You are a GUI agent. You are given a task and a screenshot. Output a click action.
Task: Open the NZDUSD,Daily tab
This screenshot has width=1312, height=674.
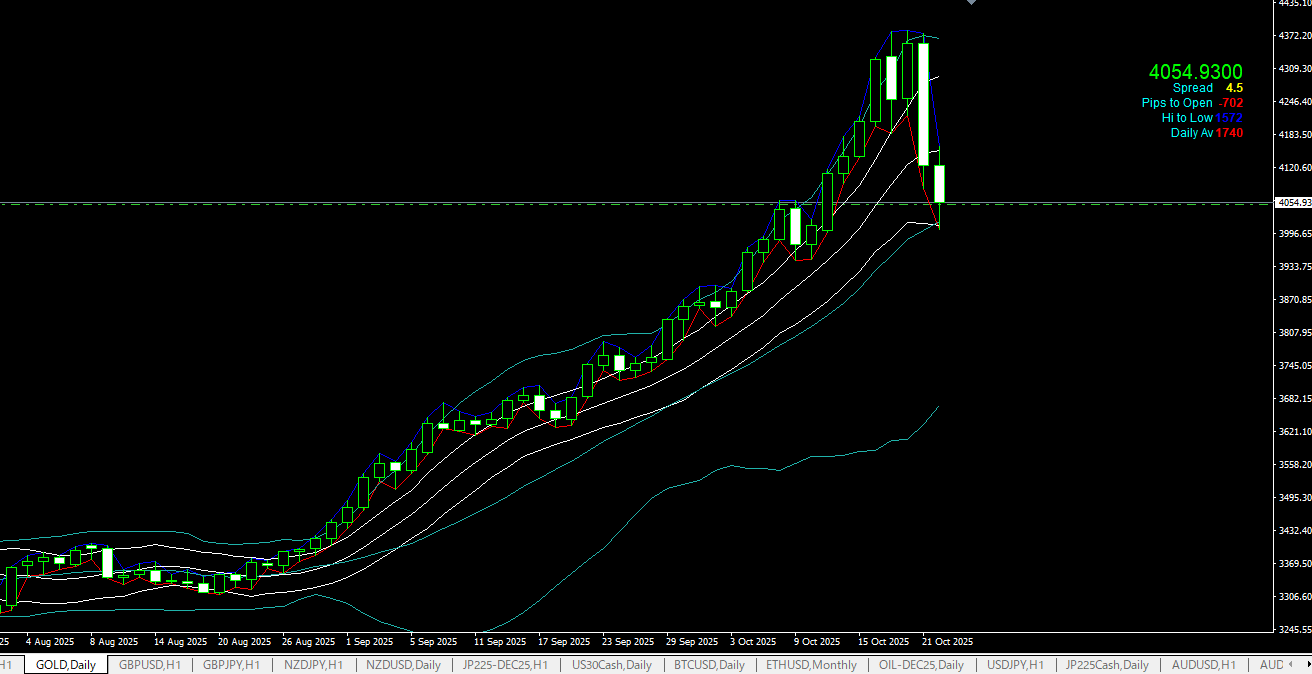pos(402,665)
